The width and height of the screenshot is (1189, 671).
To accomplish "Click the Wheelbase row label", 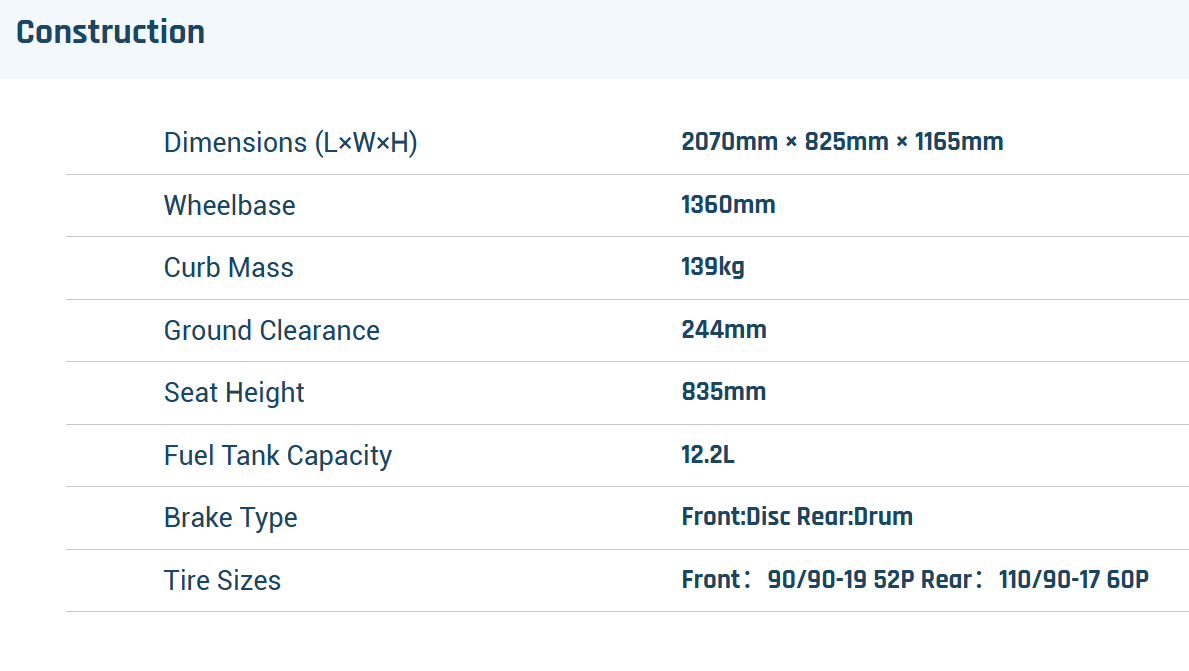I will 229,206.
